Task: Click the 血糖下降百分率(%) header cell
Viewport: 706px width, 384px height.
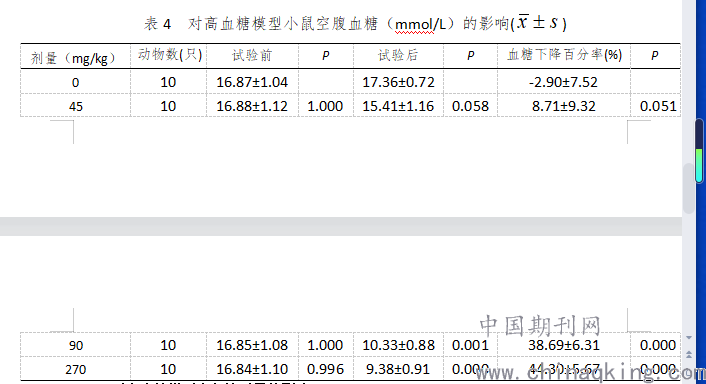Action: 564,56
